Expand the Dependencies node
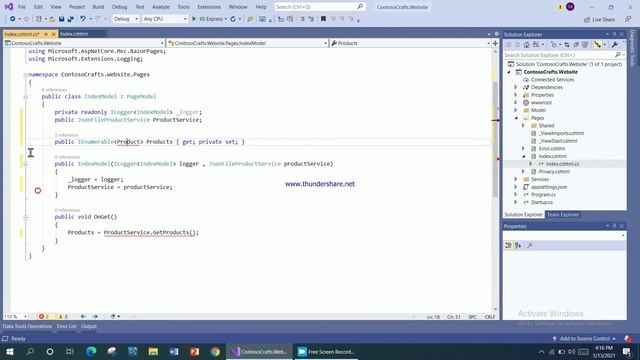This screenshot has width=640, height=360. (x=516, y=87)
